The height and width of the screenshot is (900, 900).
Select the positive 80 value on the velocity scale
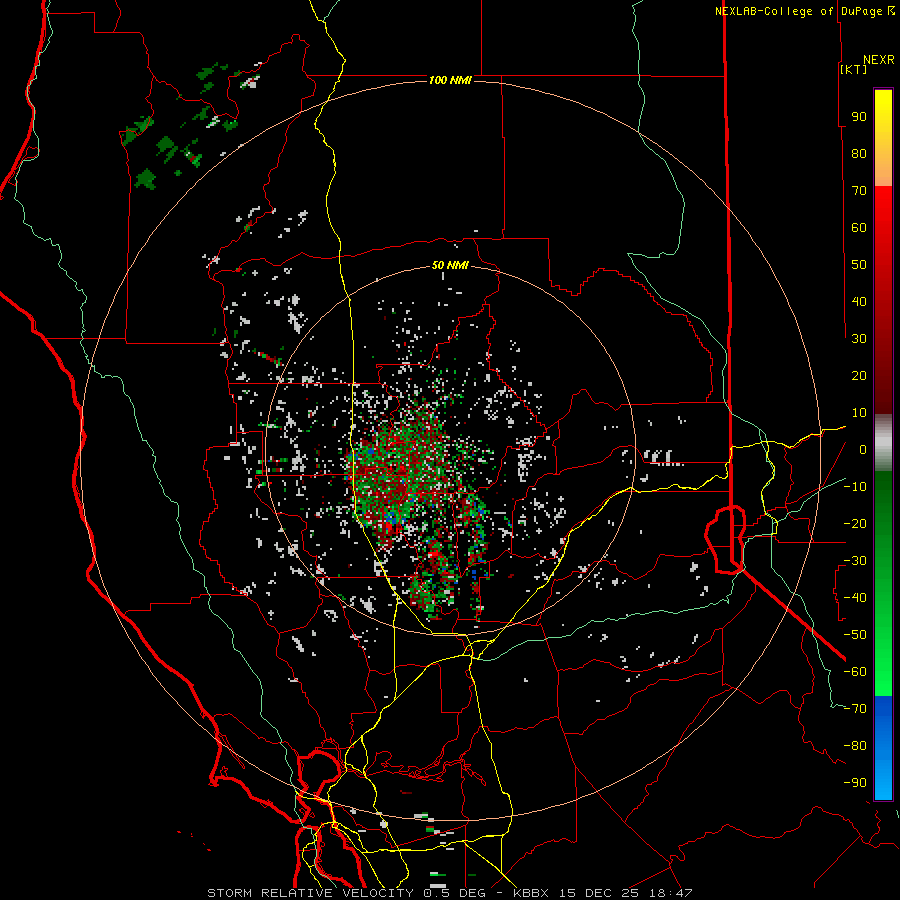(859, 154)
